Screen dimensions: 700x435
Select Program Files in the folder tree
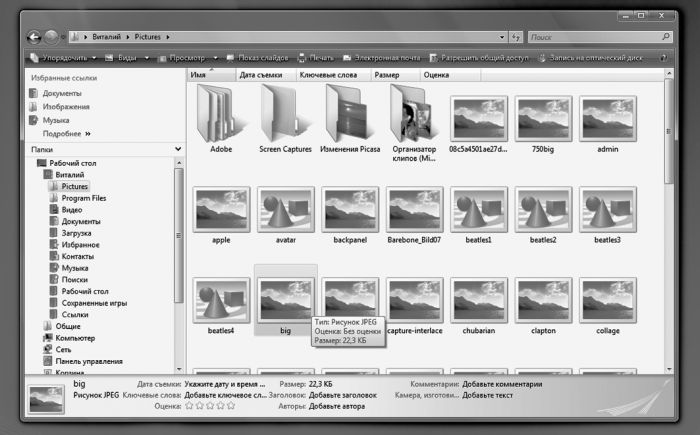(x=83, y=198)
